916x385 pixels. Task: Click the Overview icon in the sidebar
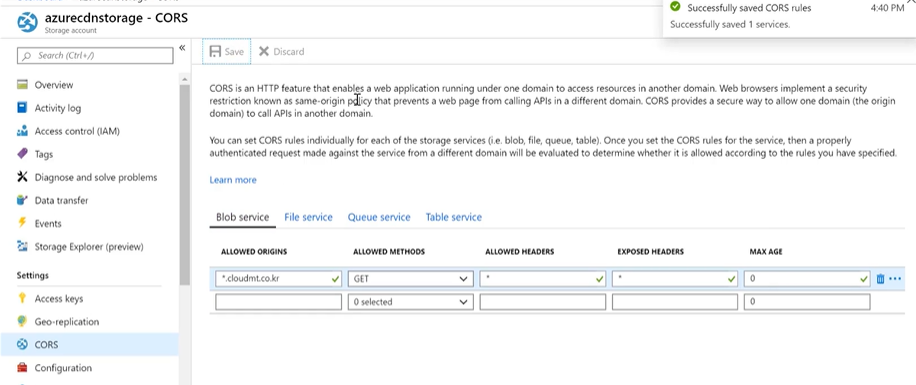22,85
